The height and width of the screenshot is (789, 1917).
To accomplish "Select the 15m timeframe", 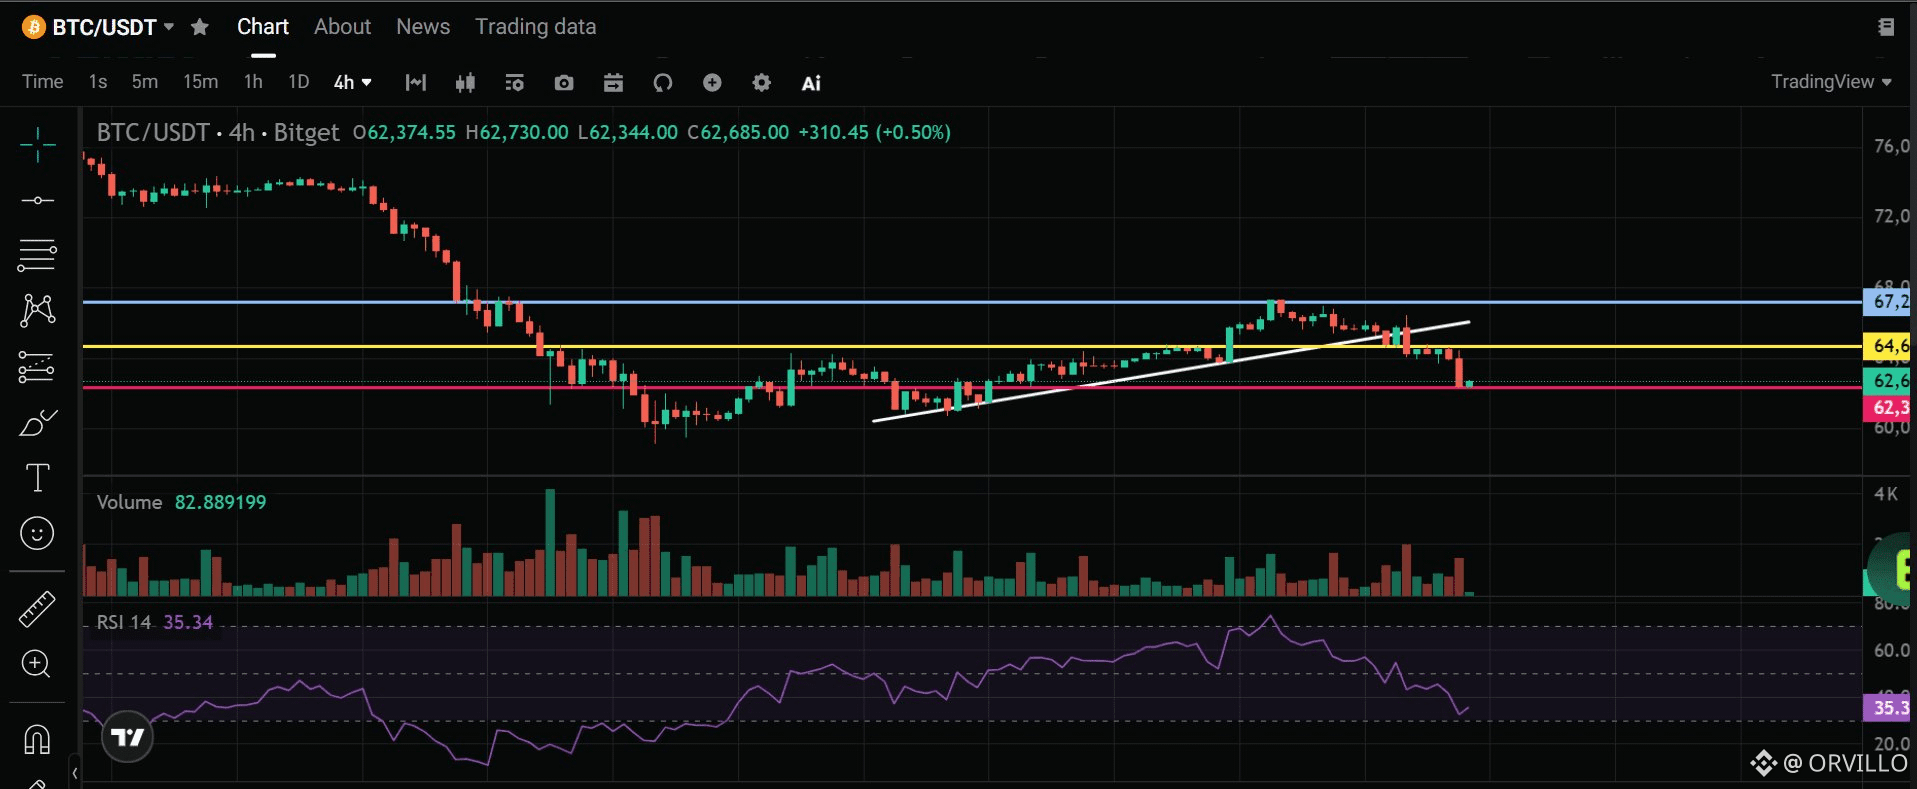I will pos(200,82).
